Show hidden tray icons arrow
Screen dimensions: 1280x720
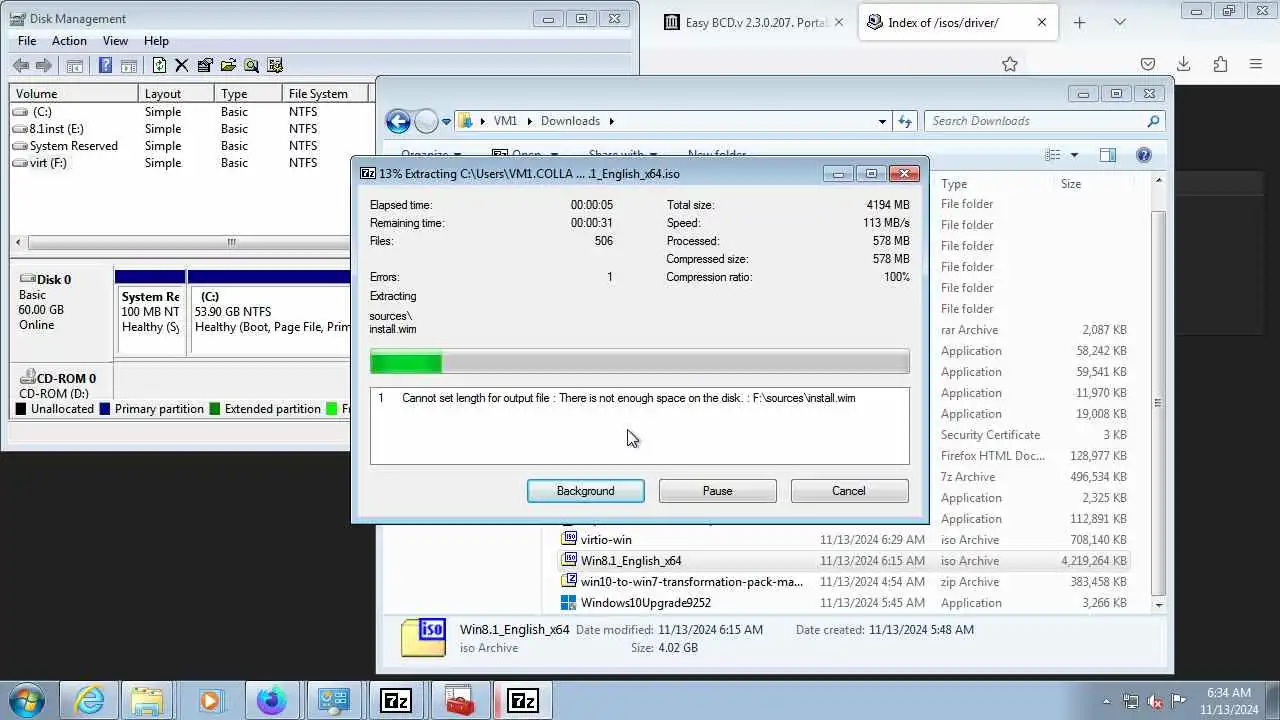[1106, 702]
